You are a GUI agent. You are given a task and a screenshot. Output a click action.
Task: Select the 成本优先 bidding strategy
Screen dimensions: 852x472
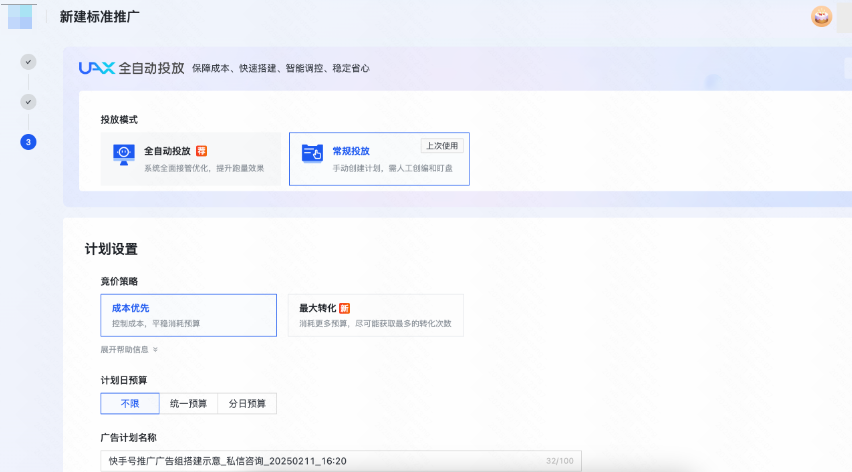tap(189, 316)
